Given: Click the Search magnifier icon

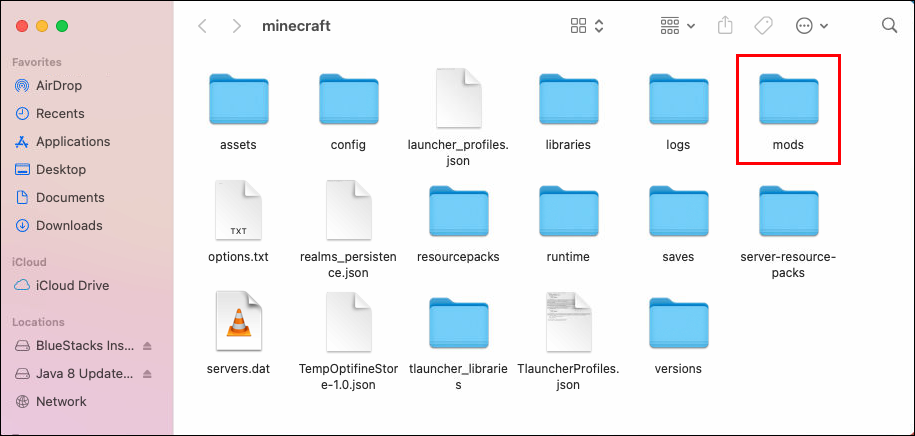Looking at the screenshot, I should (x=889, y=25).
